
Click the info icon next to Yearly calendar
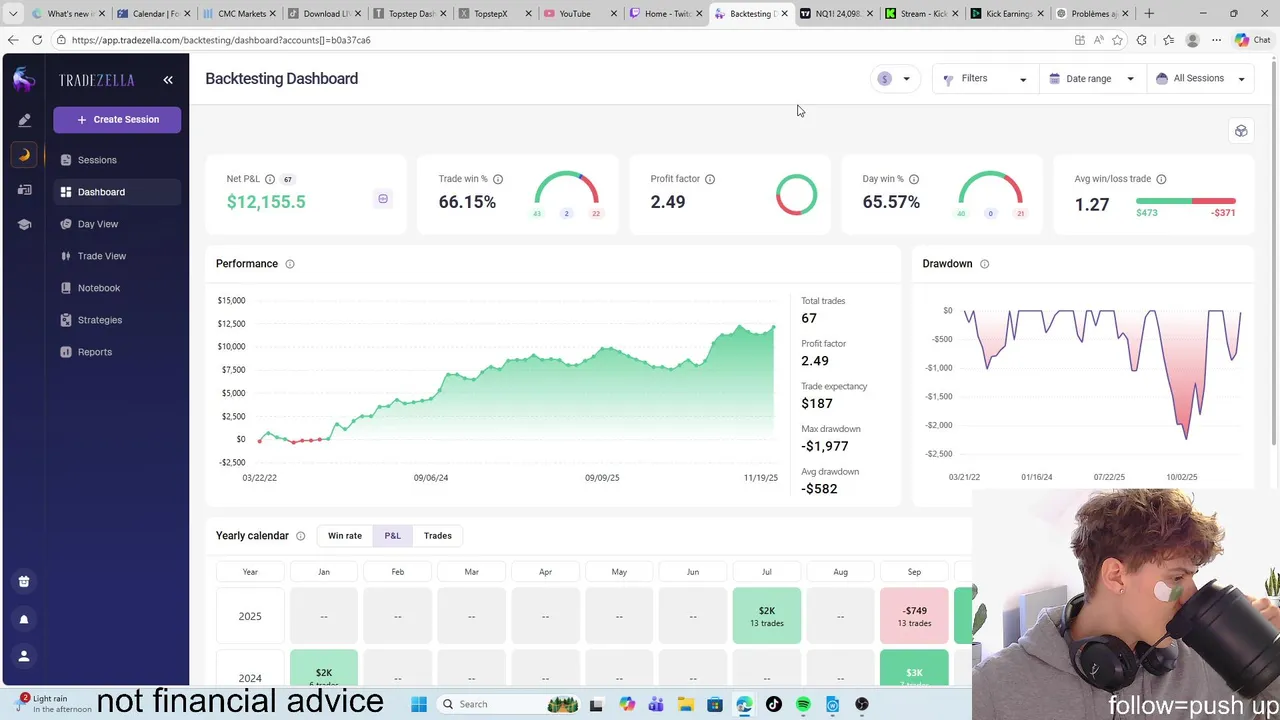pyautogui.click(x=300, y=536)
